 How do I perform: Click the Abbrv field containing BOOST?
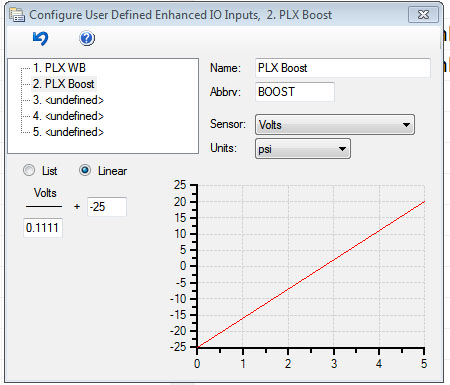click(295, 92)
